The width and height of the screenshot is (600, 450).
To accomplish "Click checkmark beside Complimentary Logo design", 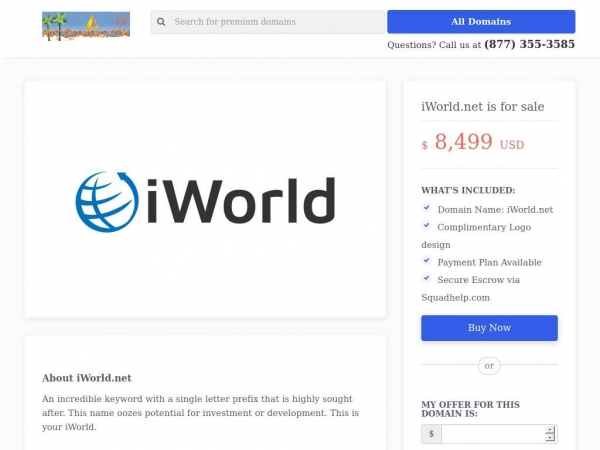I will [x=427, y=225].
